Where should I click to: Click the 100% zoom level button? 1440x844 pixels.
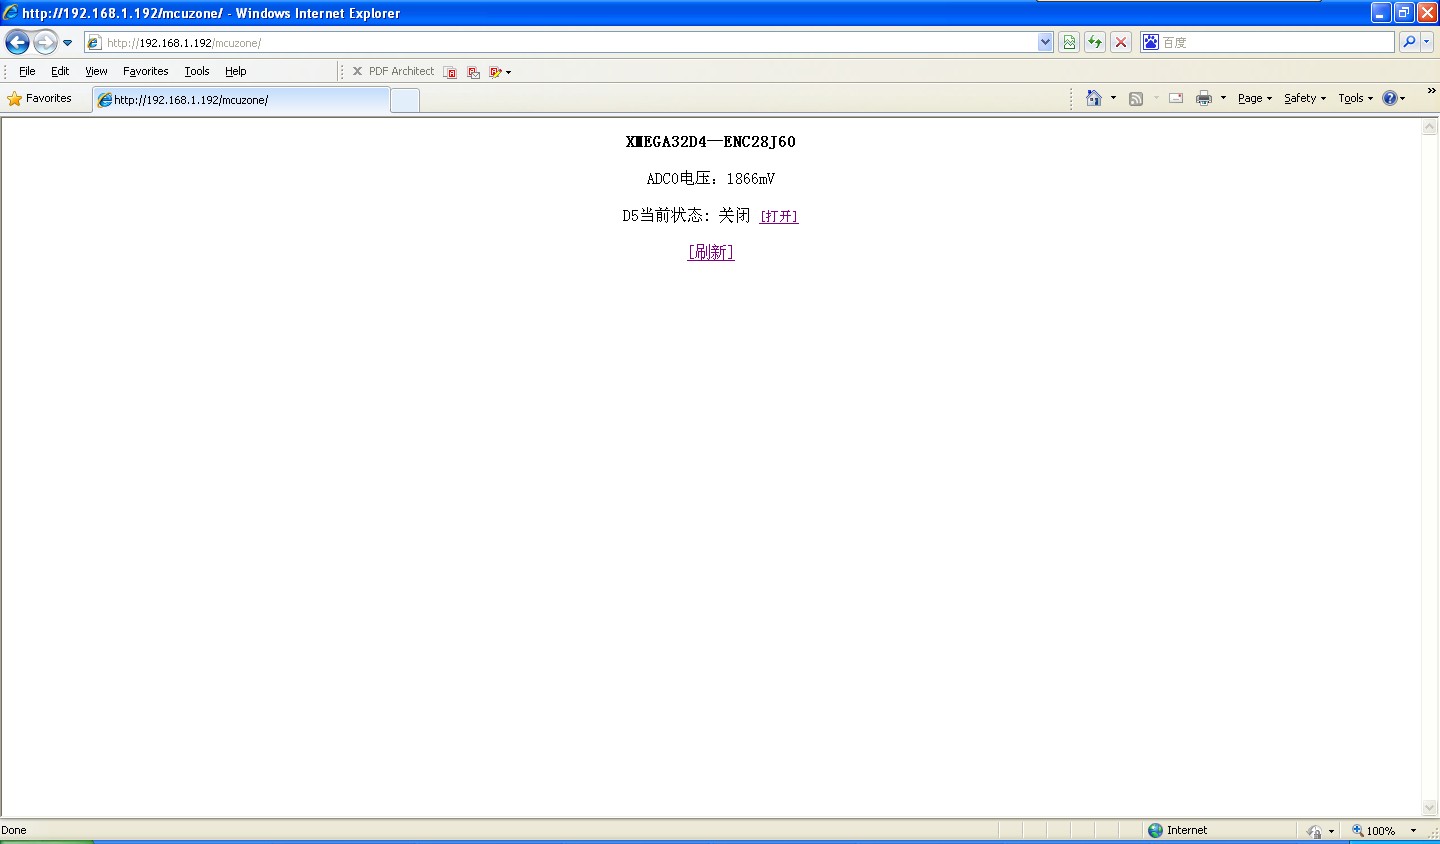[x=1373, y=831]
